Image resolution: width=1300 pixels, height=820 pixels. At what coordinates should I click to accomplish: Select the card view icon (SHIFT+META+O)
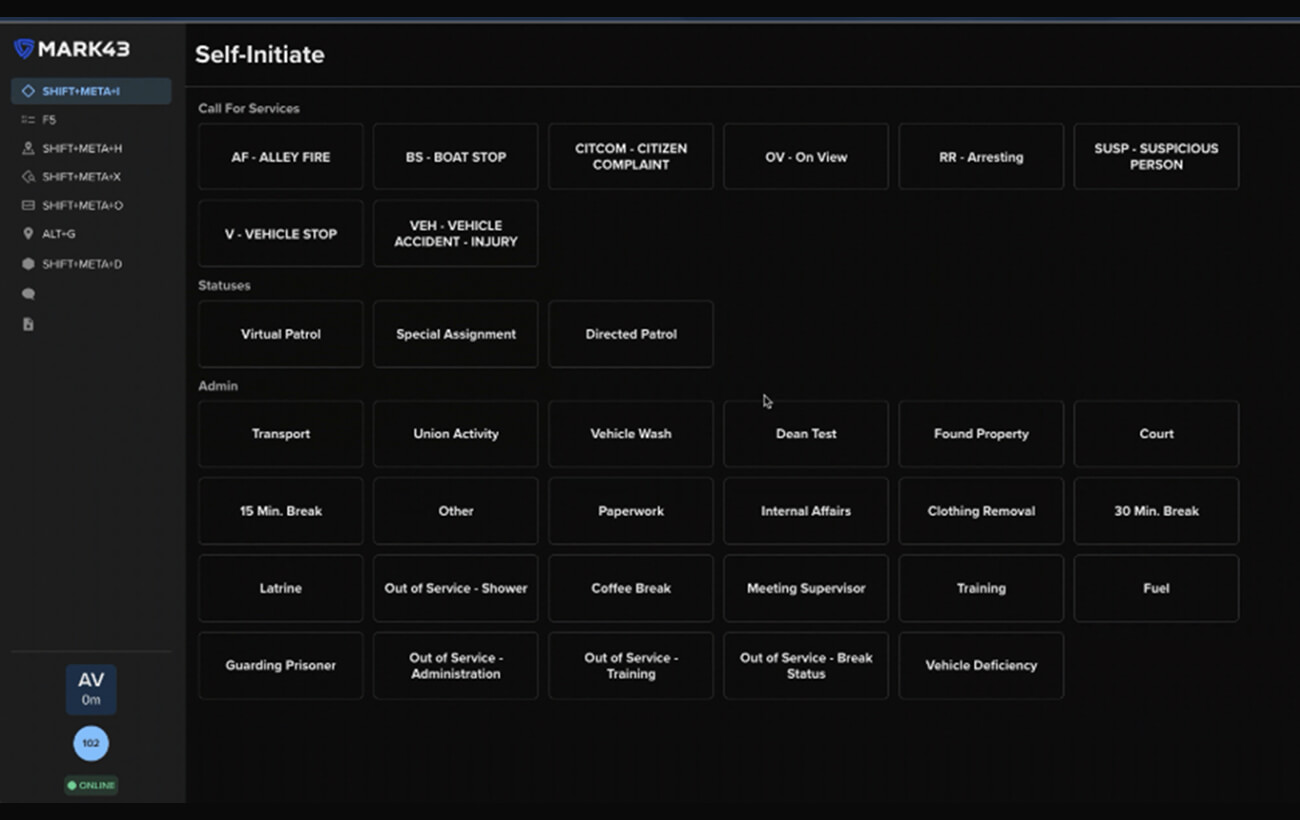pos(29,205)
